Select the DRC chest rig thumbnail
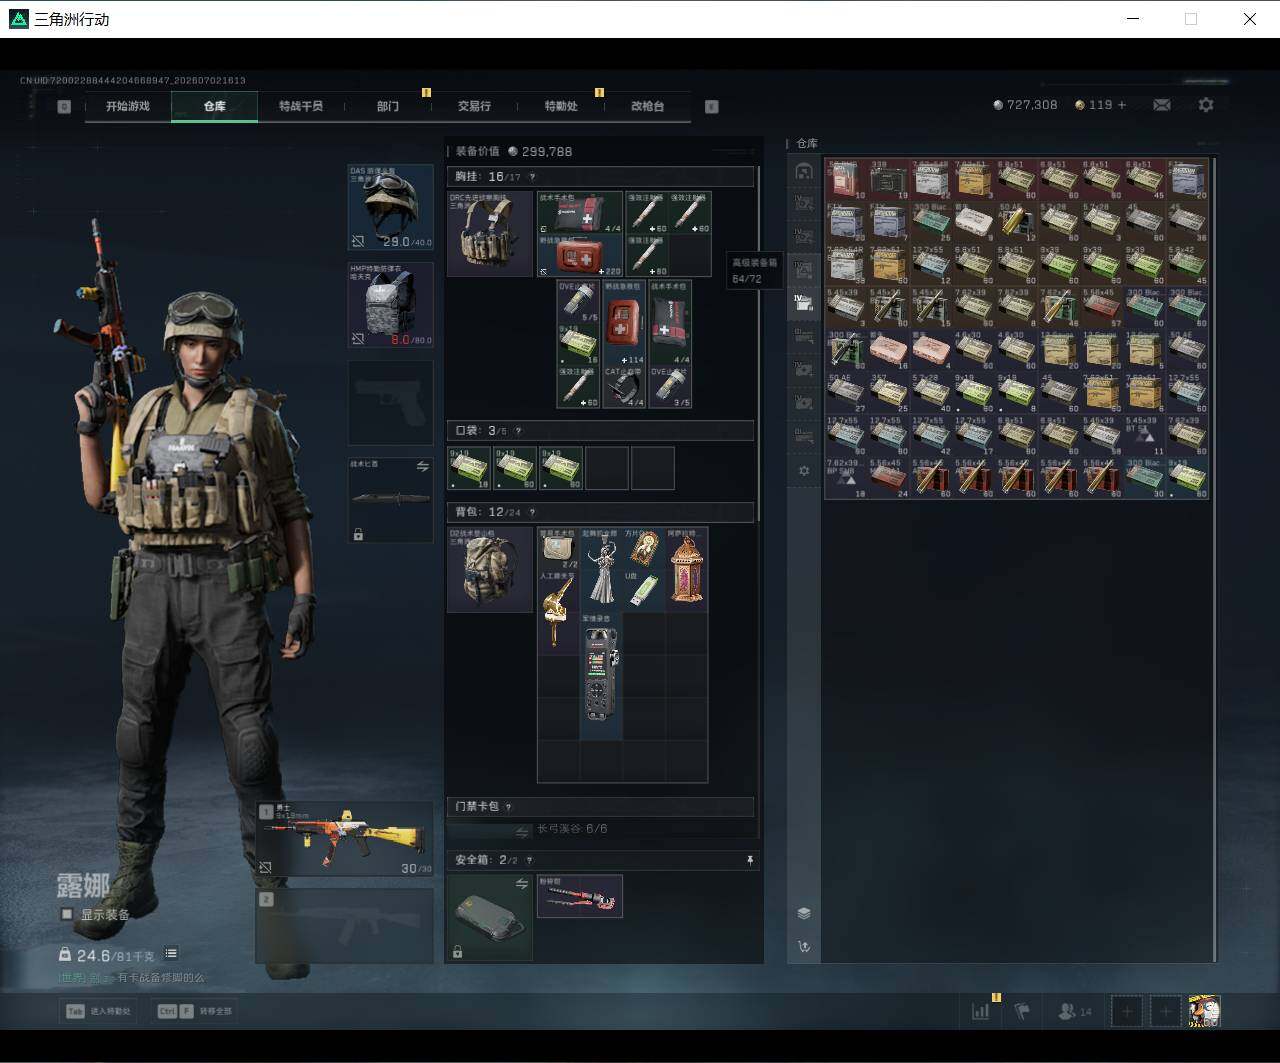Image resolution: width=1280 pixels, height=1063 pixels. click(x=490, y=234)
